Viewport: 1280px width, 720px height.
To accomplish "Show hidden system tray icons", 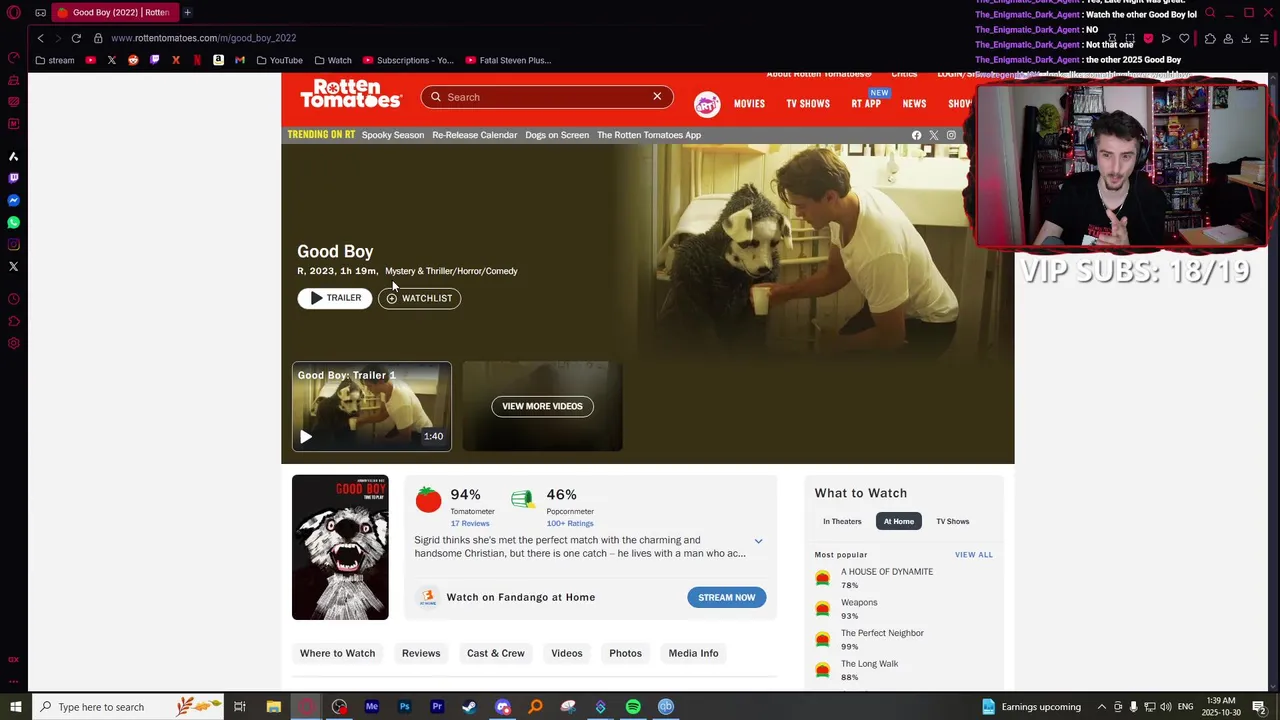I will point(1101,707).
